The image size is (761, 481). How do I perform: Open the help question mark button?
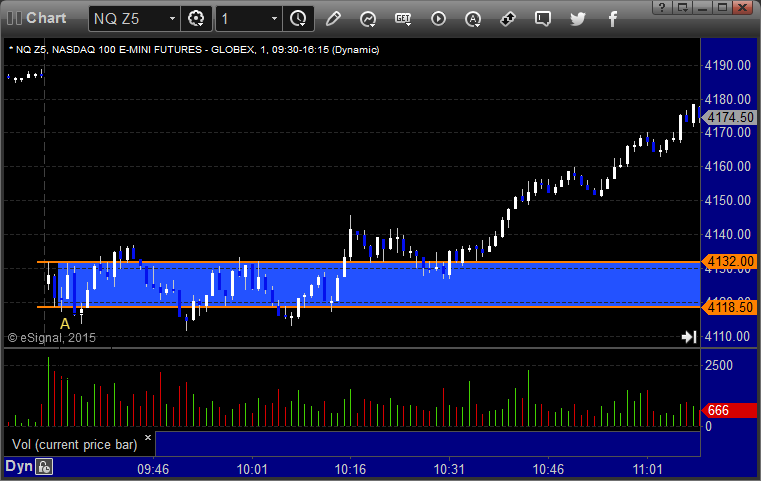point(662,7)
